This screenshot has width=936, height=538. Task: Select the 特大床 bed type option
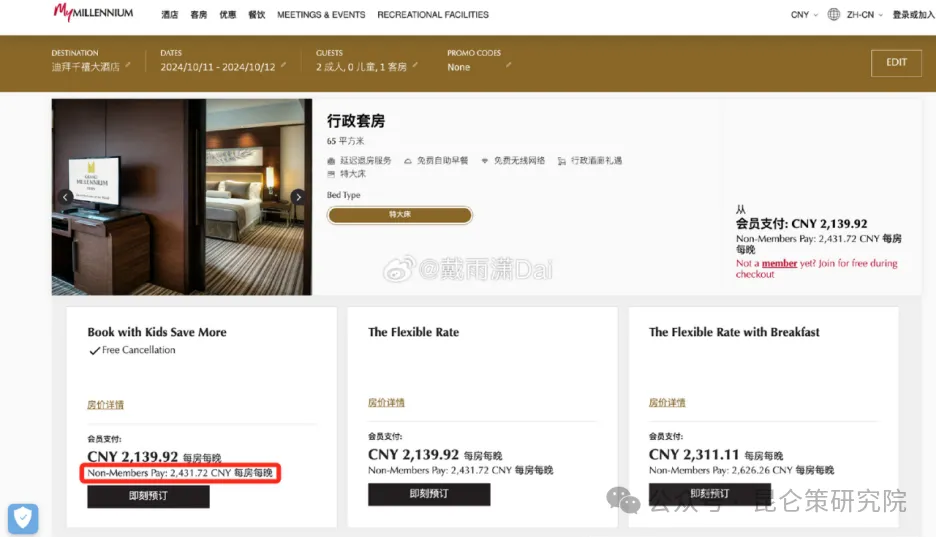point(399,215)
